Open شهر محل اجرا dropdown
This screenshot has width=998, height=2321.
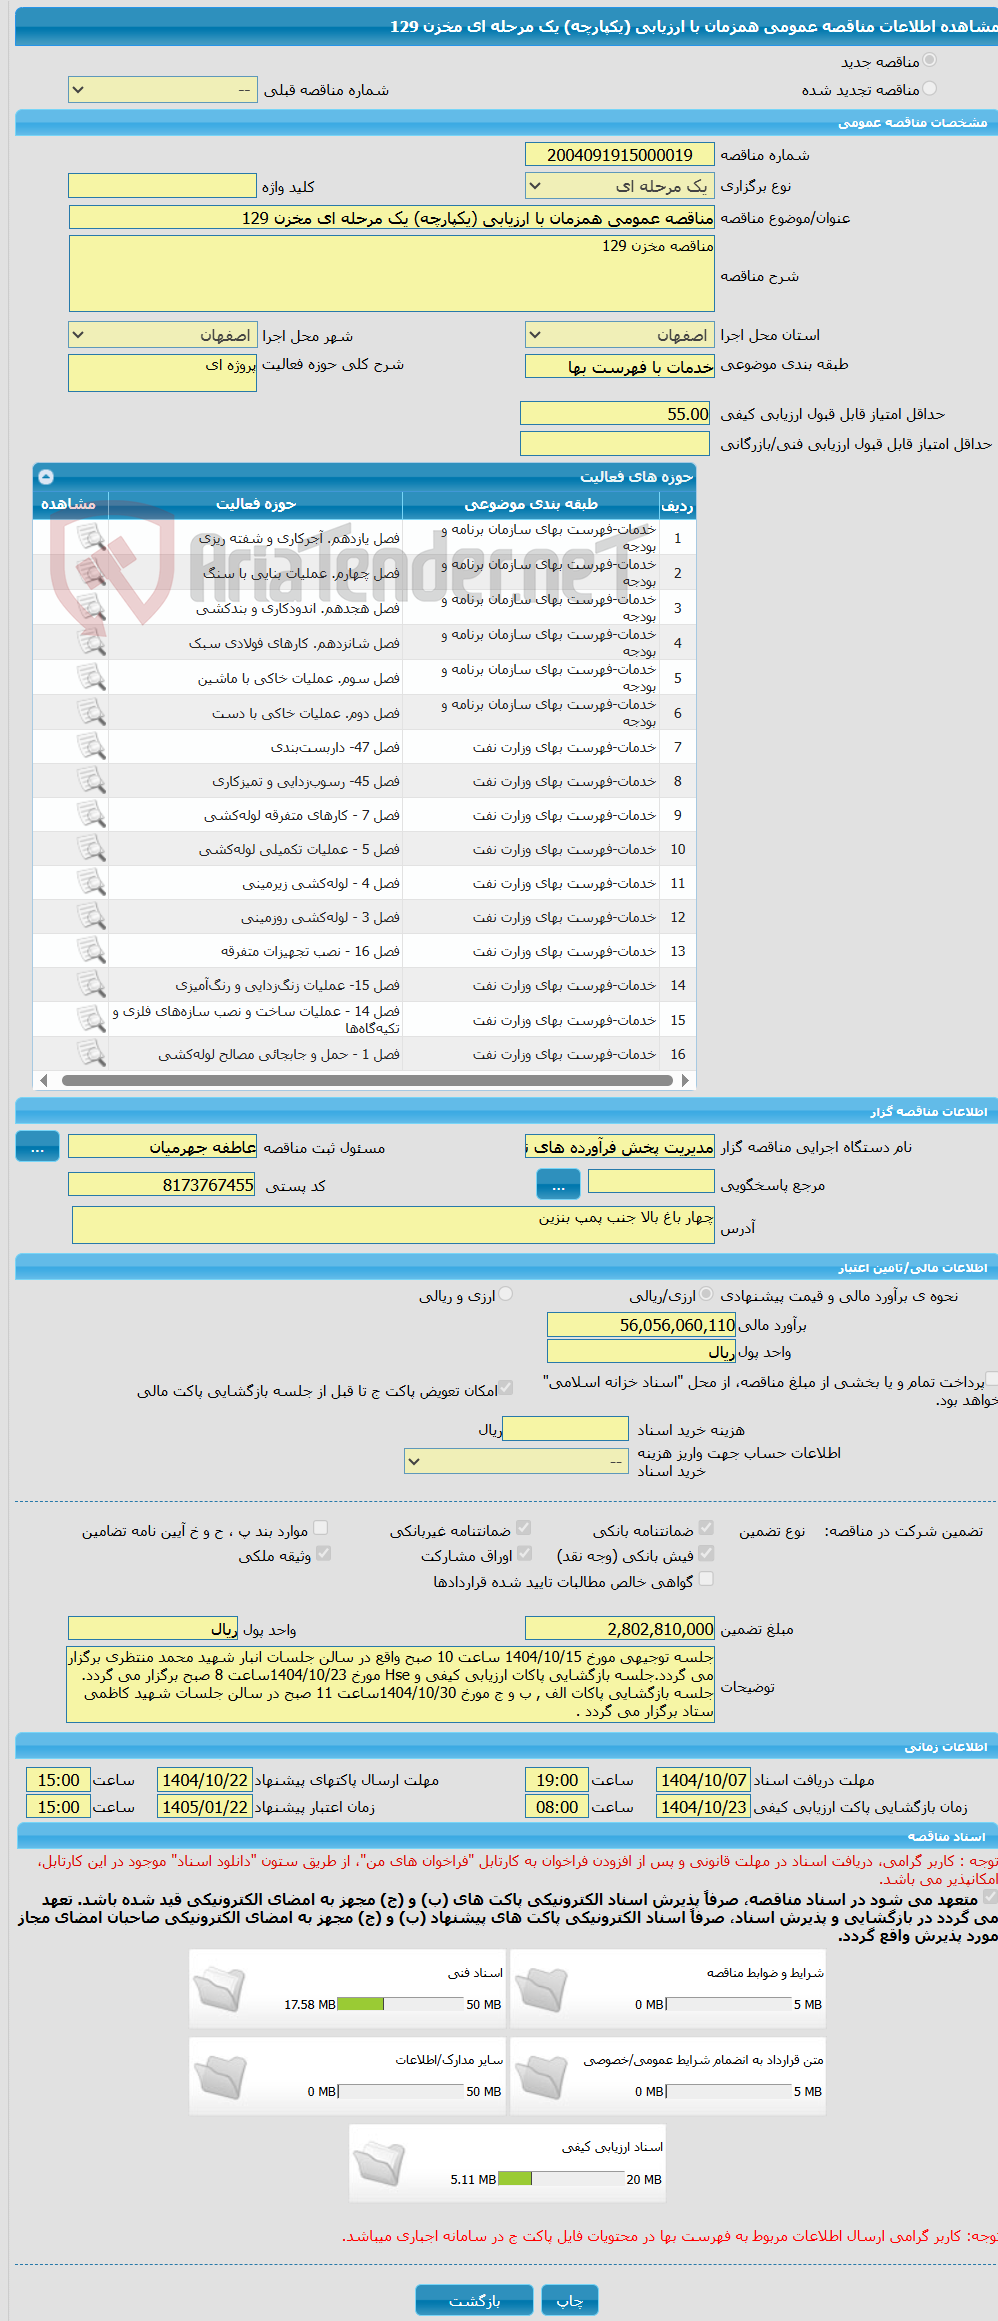tap(163, 335)
